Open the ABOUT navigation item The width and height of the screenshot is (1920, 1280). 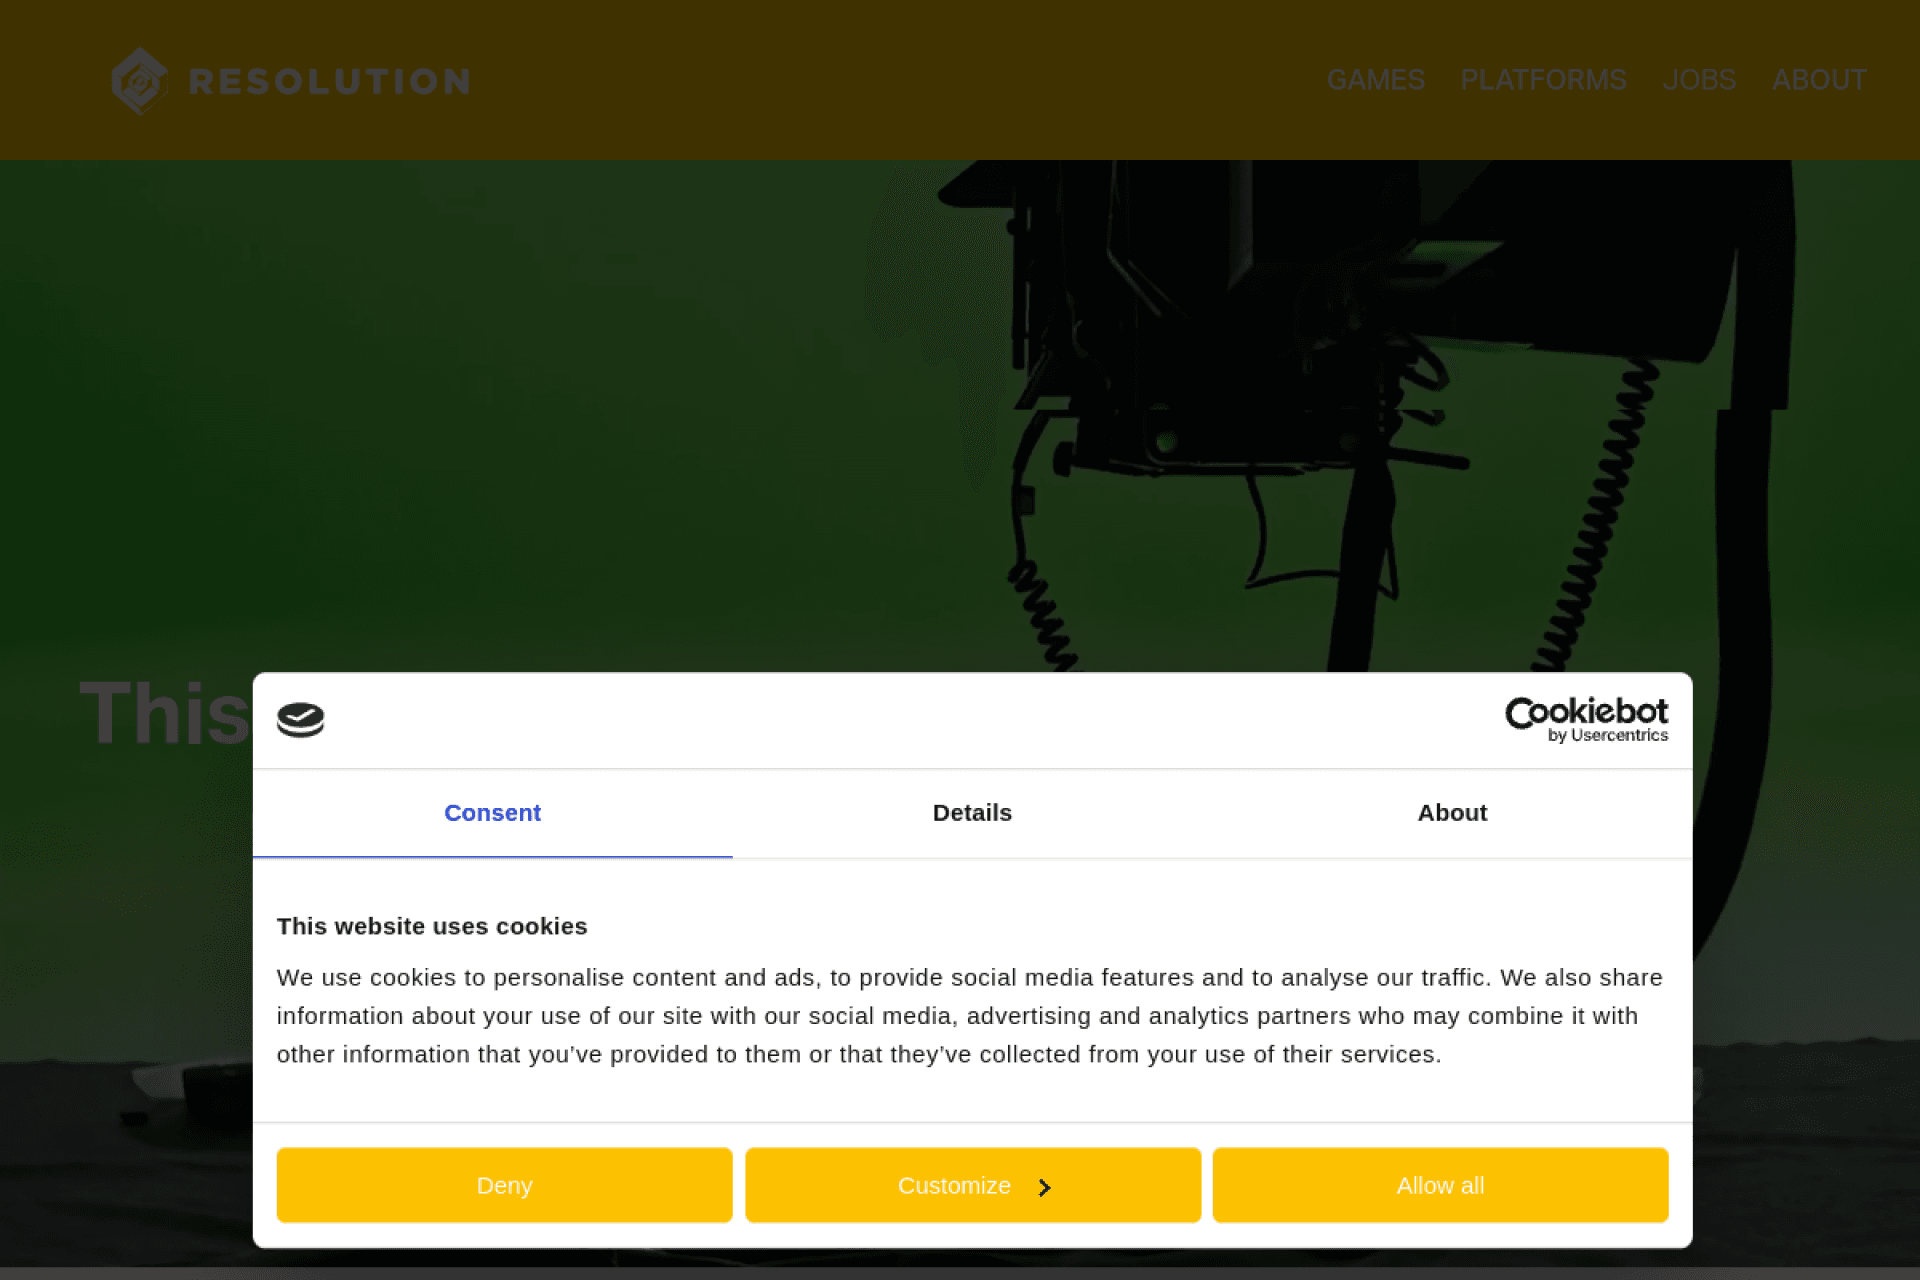pyautogui.click(x=1819, y=80)
